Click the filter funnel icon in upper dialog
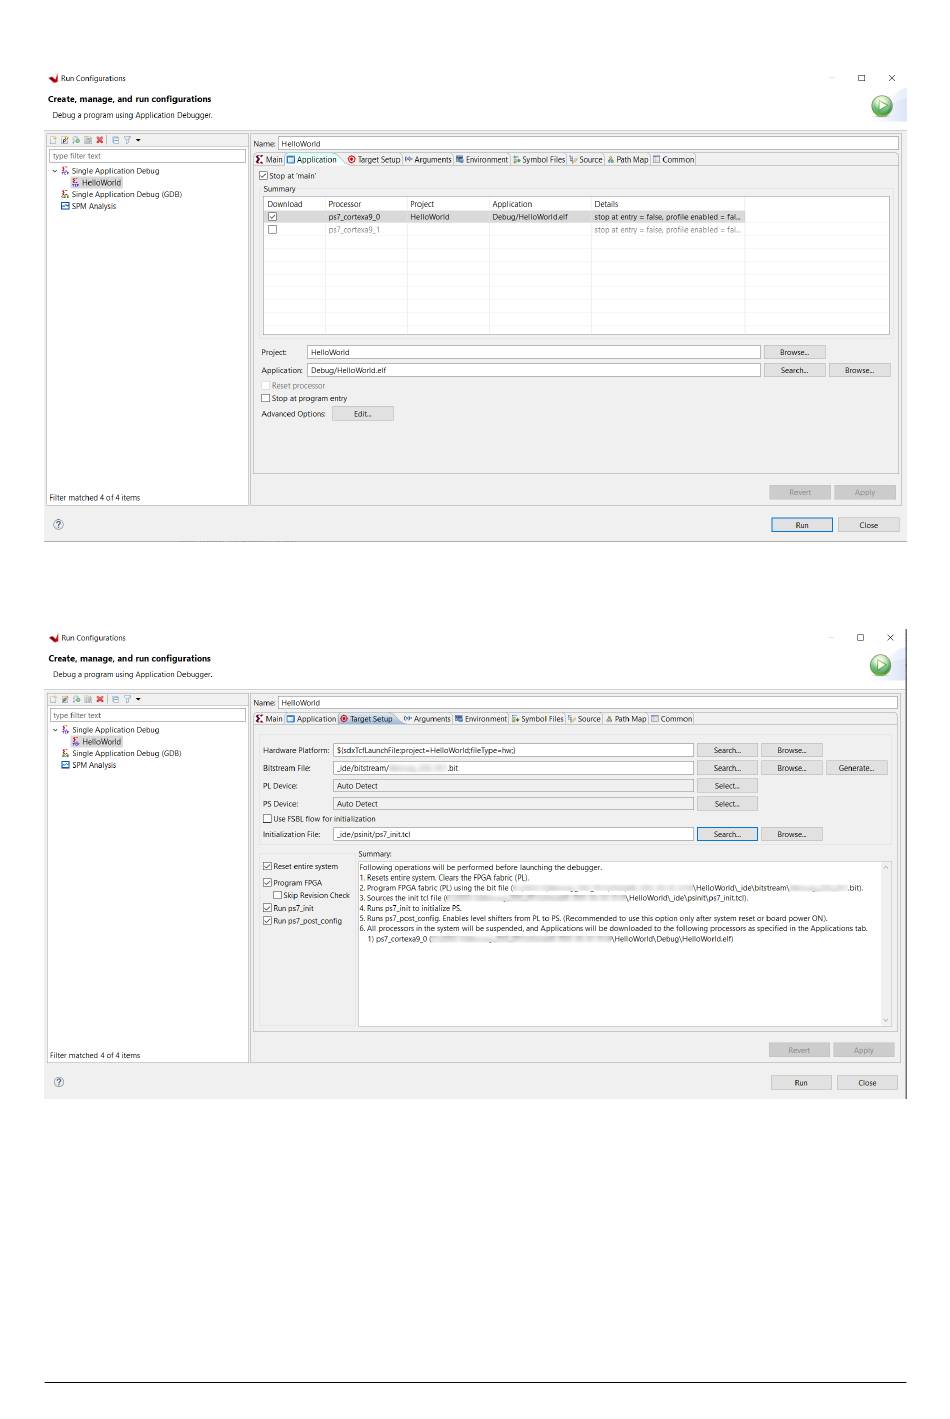 coord(127,140)
